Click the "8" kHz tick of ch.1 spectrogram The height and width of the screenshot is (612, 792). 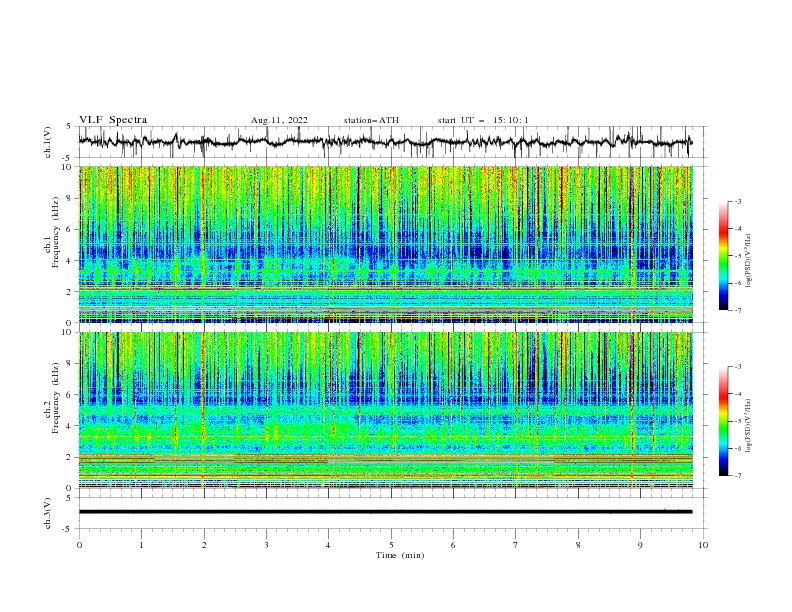(x=70, y=198)
